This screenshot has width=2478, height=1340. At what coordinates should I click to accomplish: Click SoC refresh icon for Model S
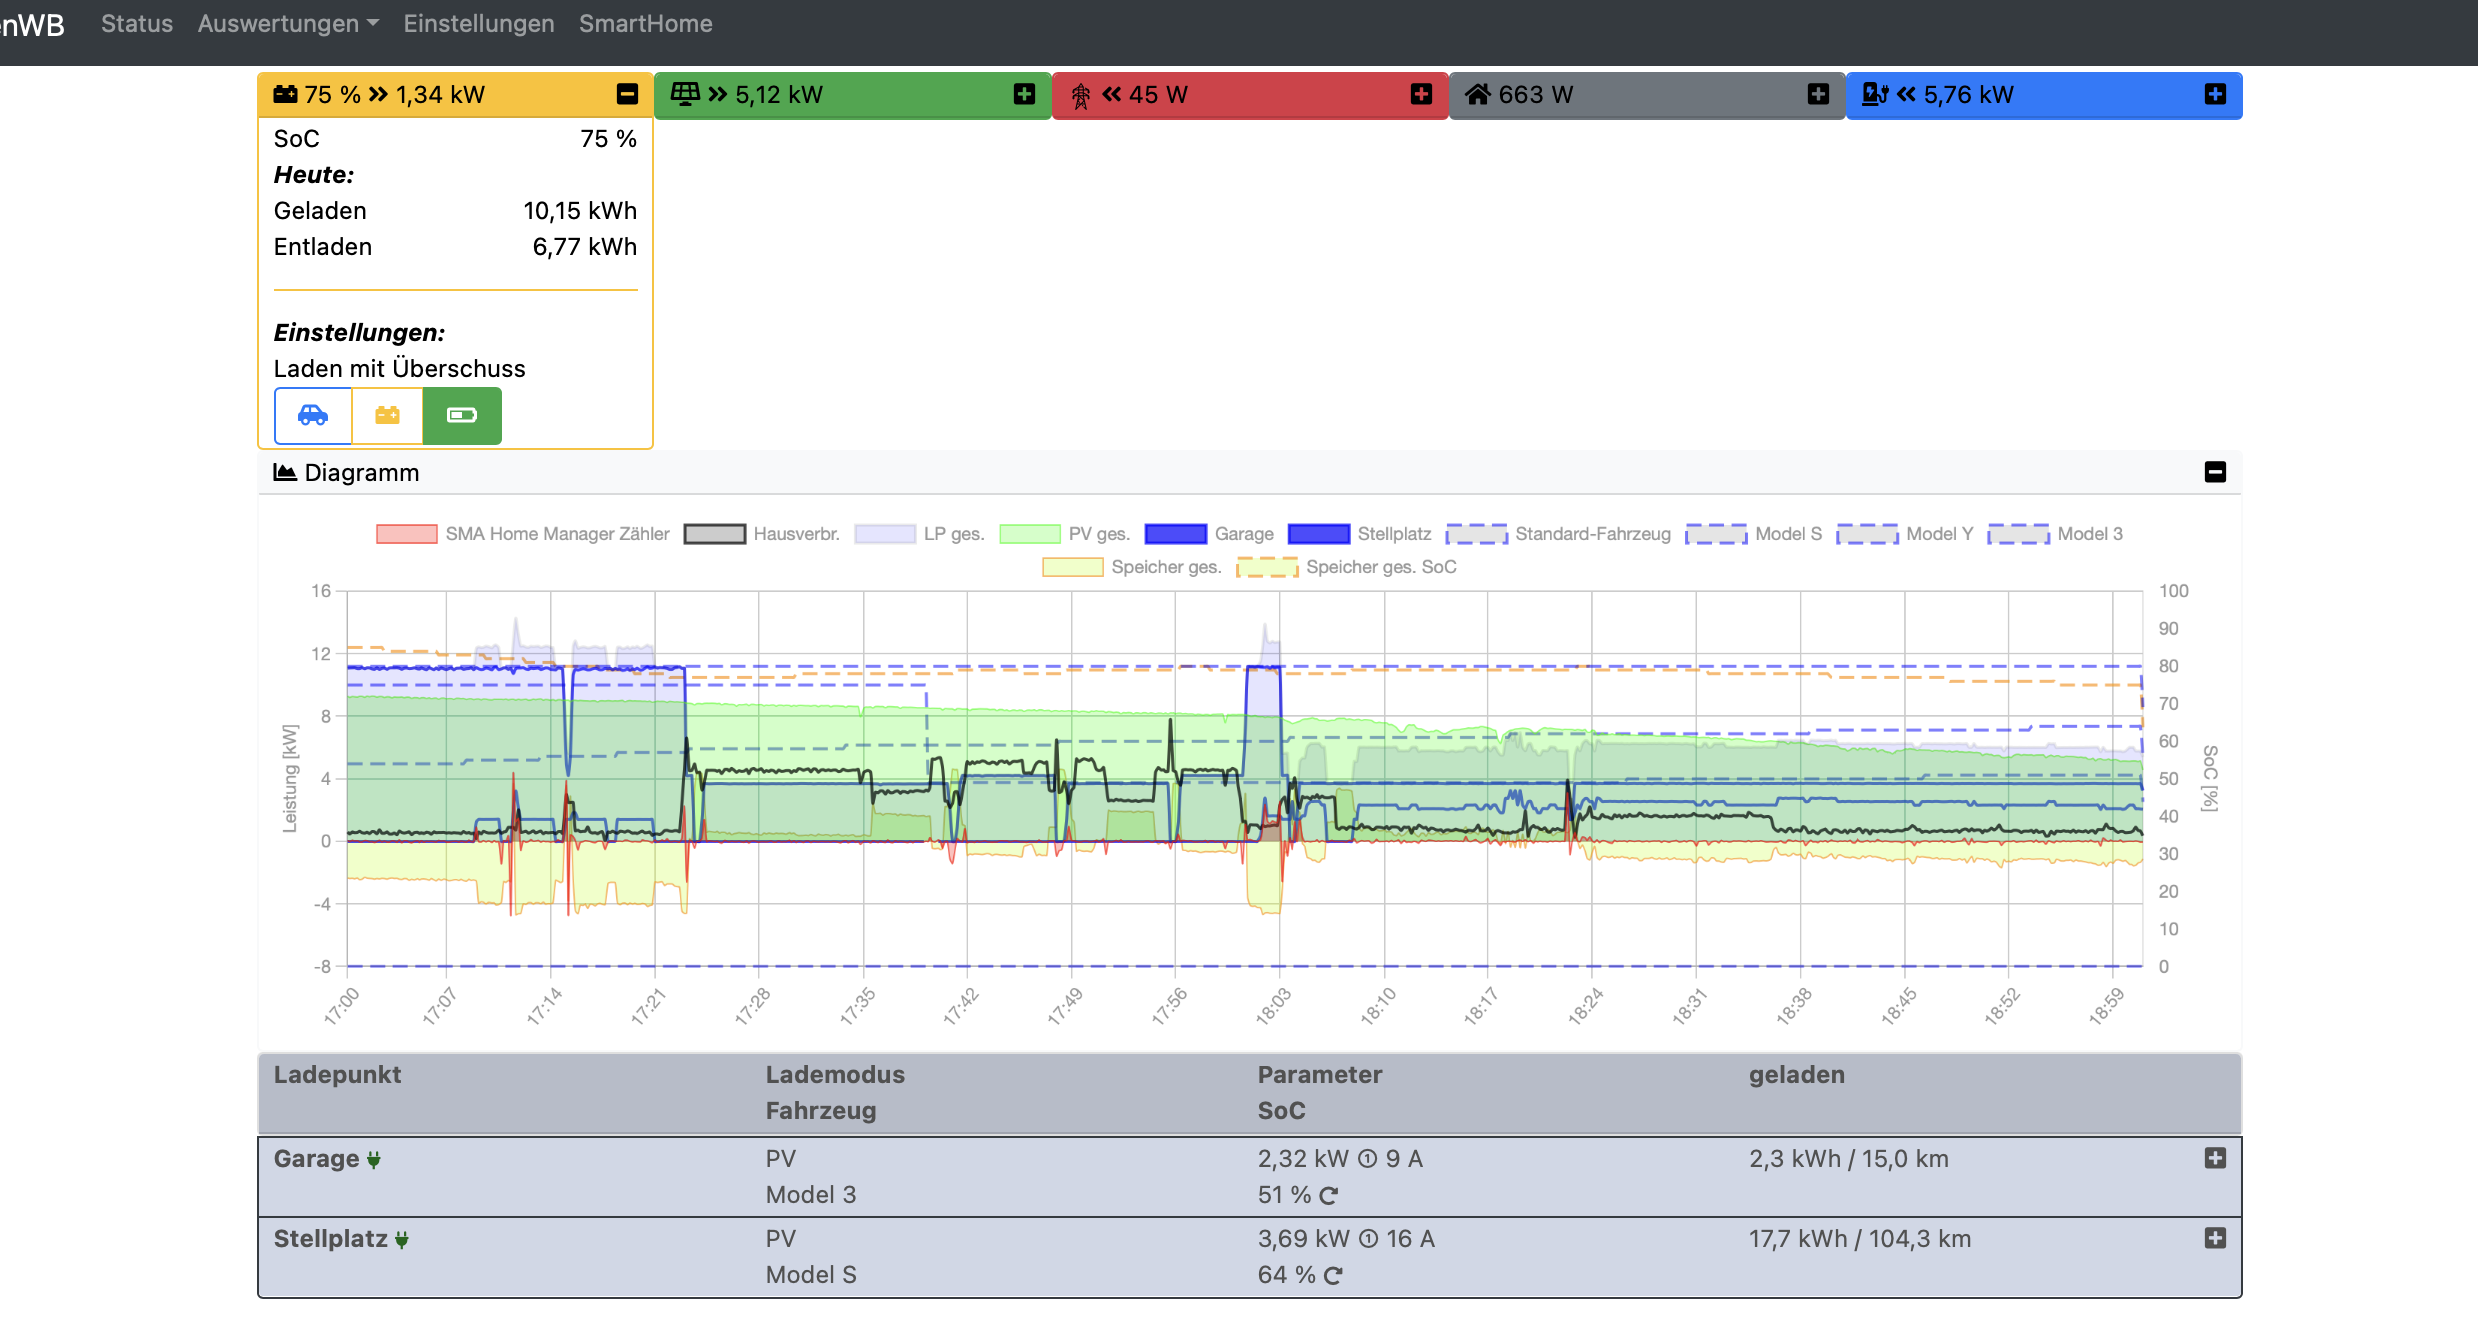tap(1333, 1276)
